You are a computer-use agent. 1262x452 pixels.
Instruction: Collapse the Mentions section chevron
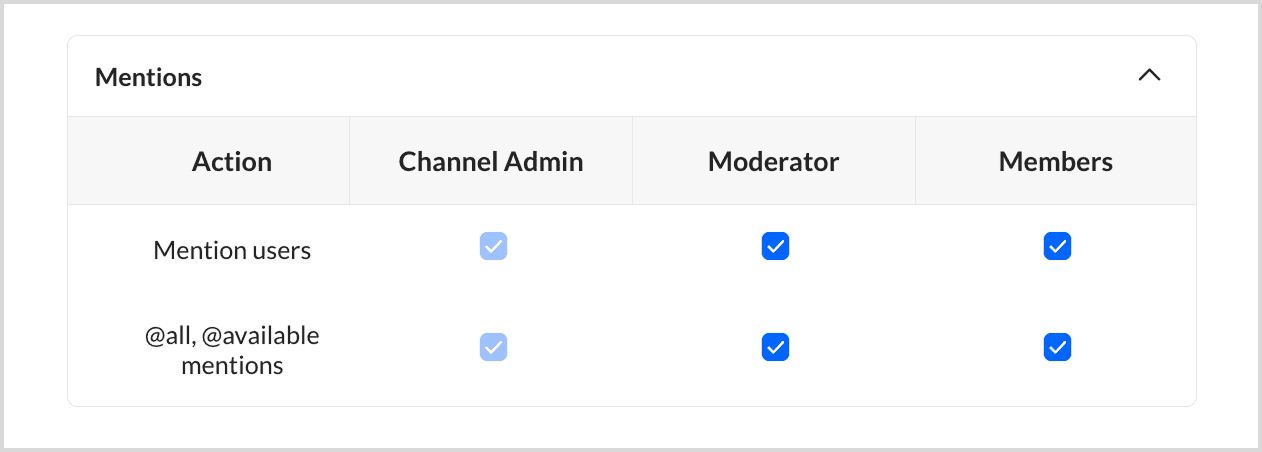[x=1149, y=76]
